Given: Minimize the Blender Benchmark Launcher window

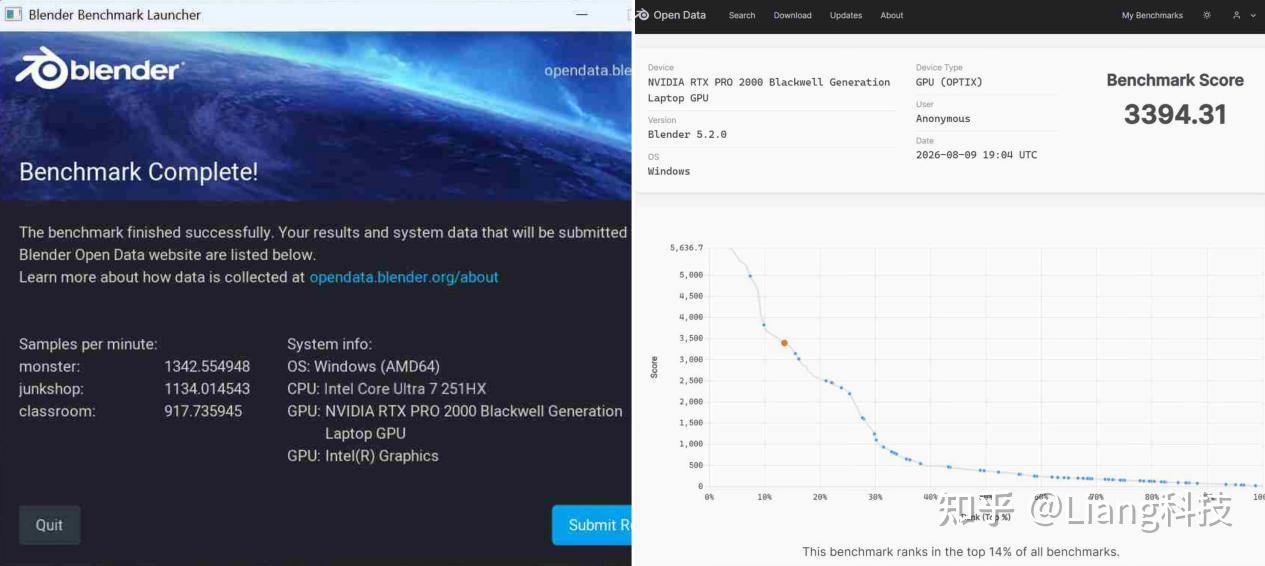Looking at the screenshot, I should (x=582, y=15).
